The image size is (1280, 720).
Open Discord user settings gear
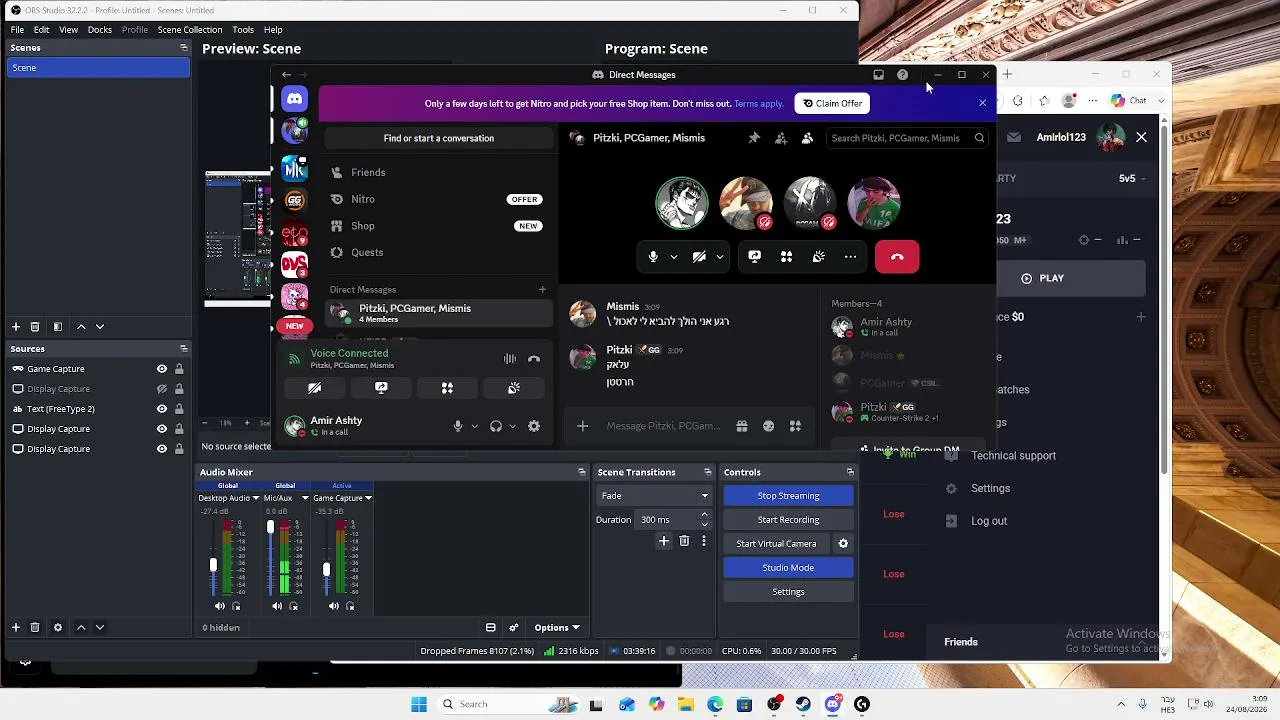[x=534, y=426]
